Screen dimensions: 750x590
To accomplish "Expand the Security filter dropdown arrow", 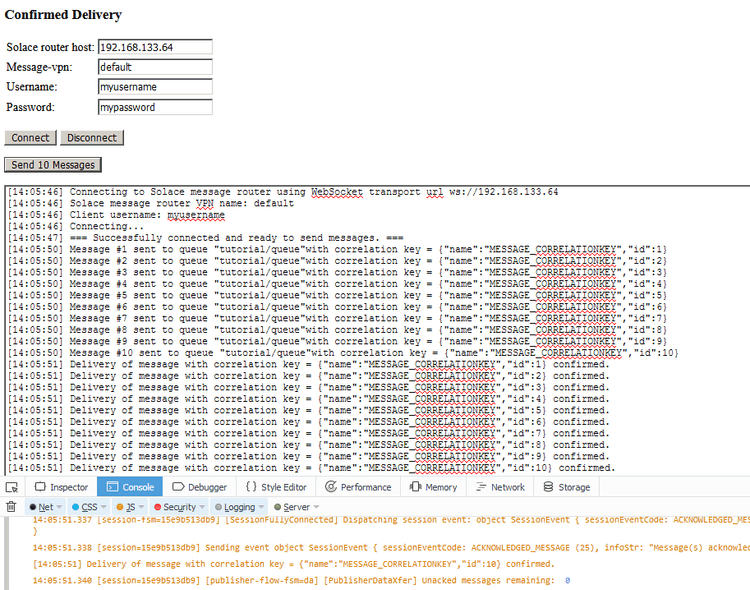I will click(x=203, y=507).
